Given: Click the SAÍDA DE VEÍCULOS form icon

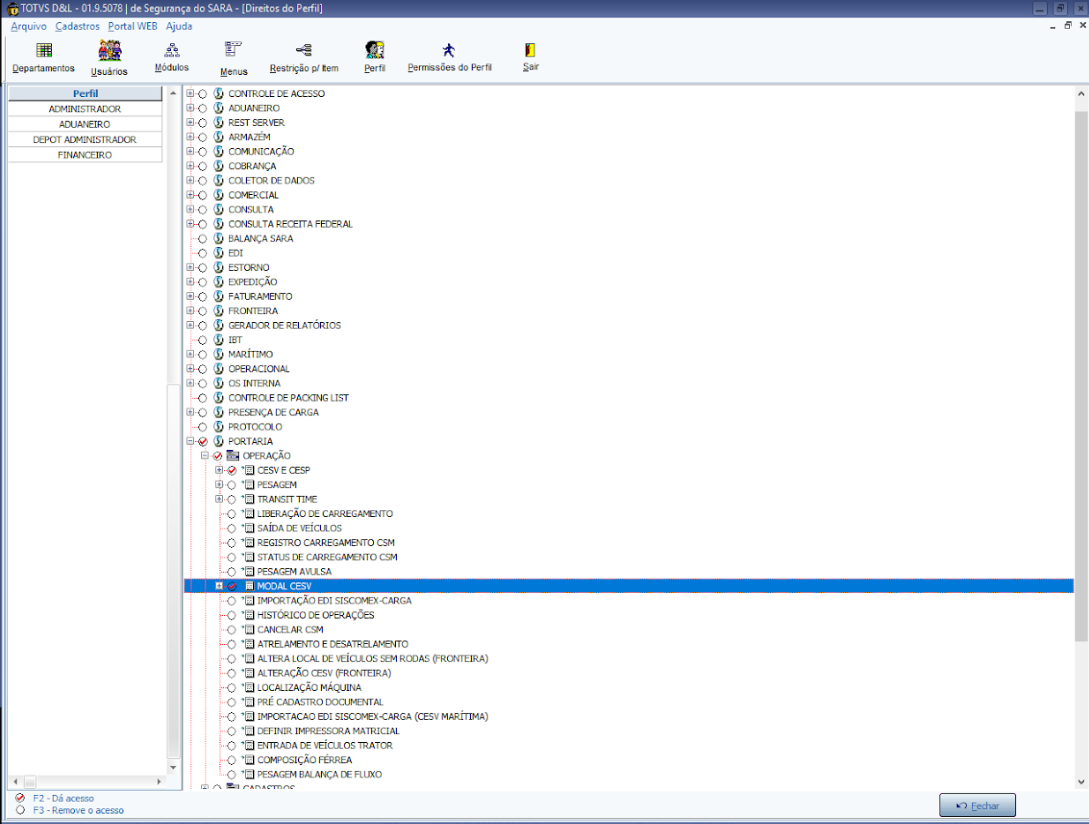Looking at the screenshot, I should coord(249,528).
